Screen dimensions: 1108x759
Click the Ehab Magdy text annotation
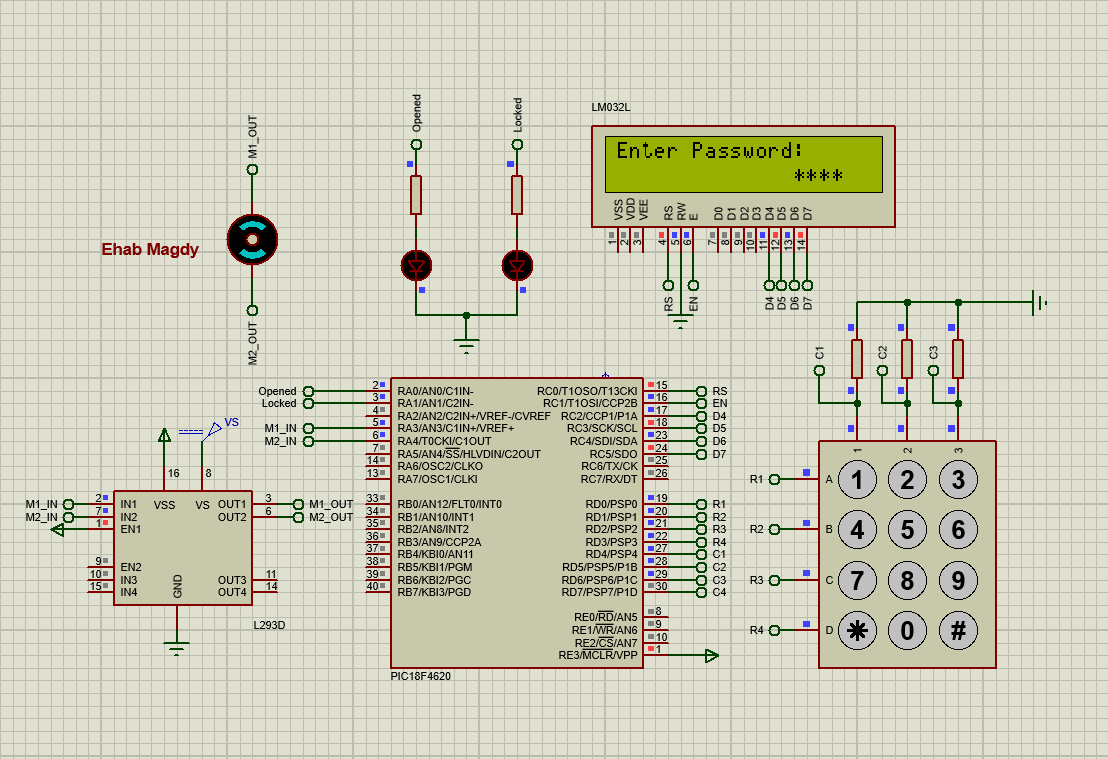point(148,250)
